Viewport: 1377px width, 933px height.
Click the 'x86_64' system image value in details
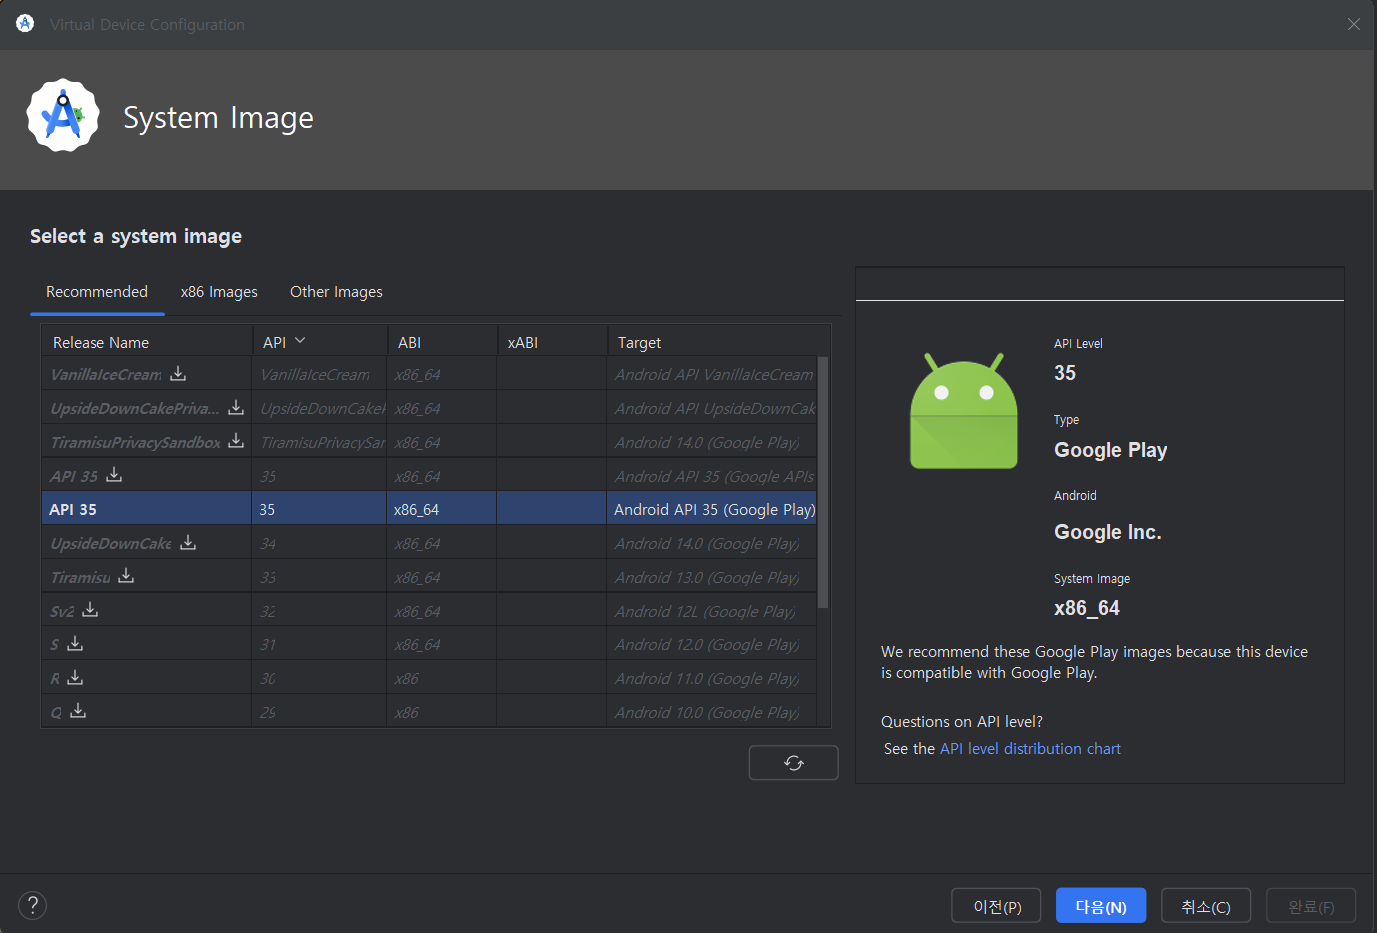click(x=1087, y=608)
